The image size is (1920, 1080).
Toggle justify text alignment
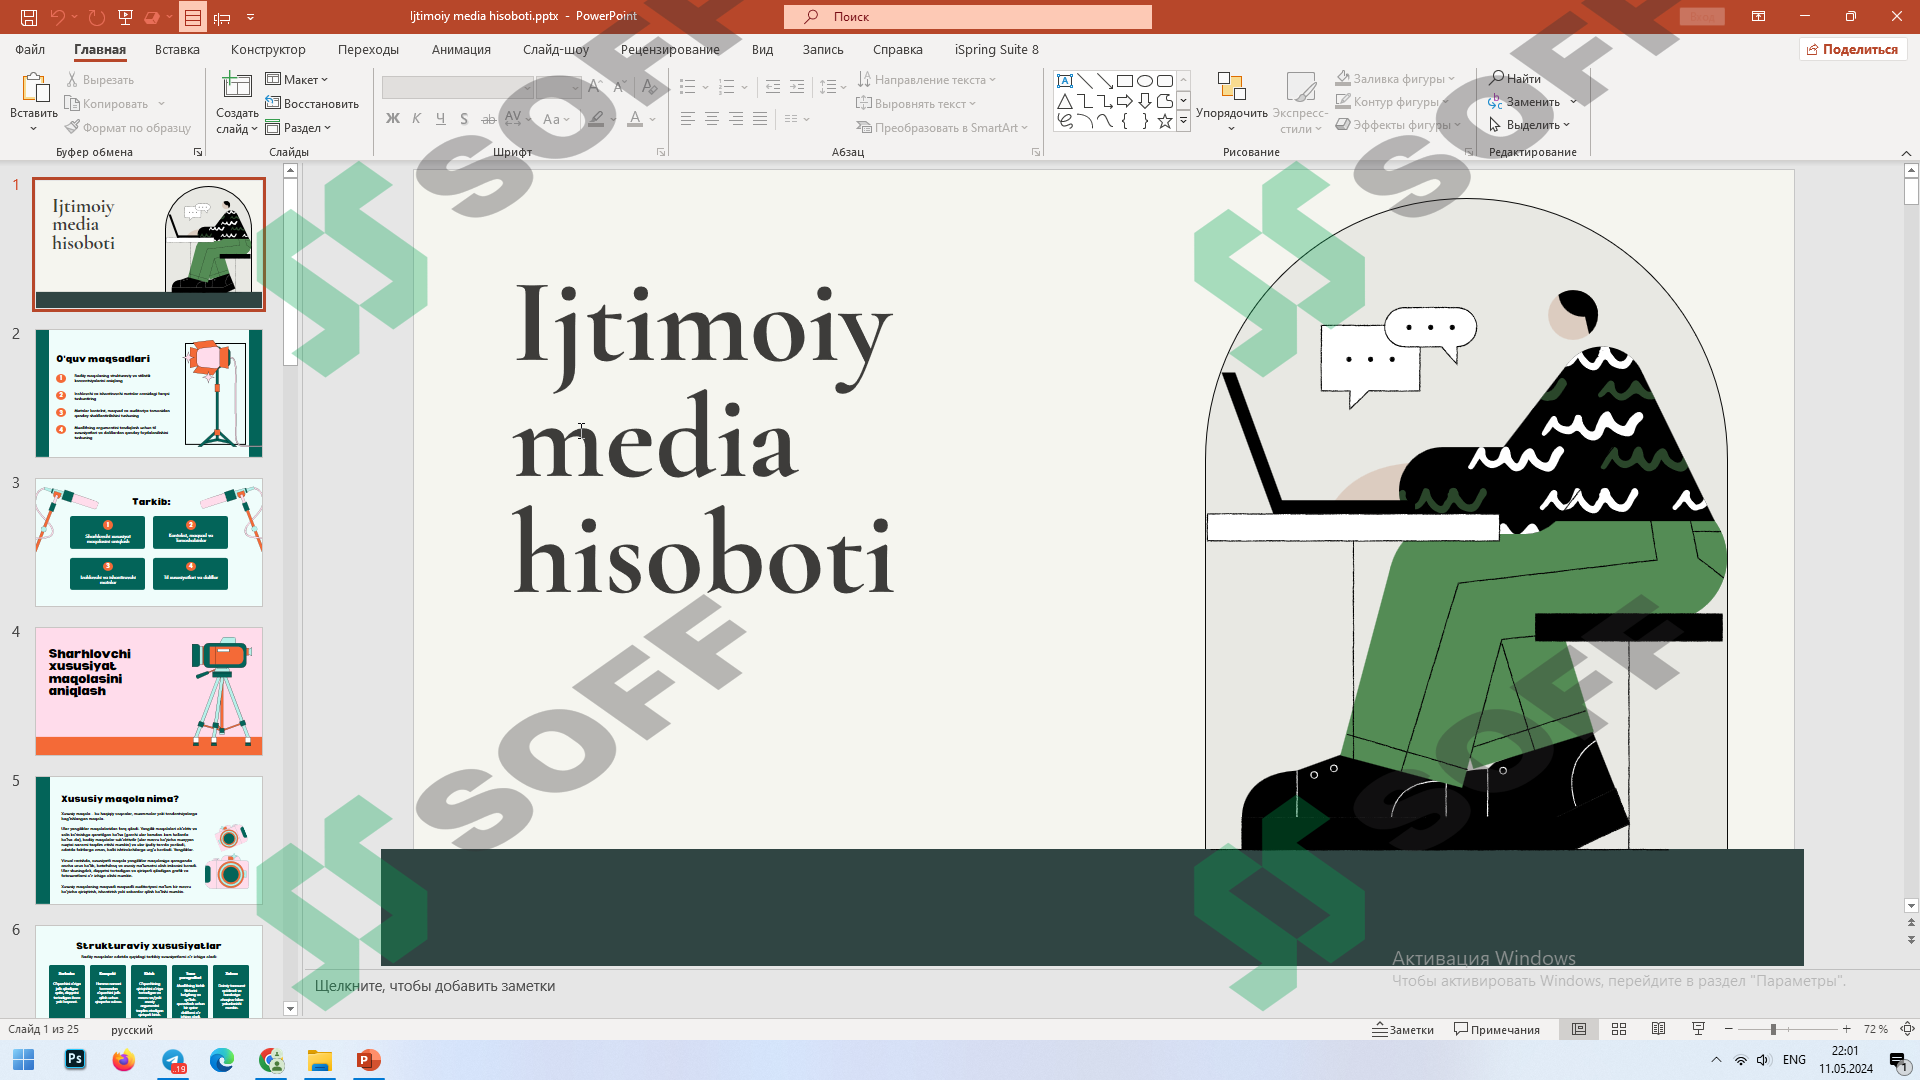click(760, 119)
